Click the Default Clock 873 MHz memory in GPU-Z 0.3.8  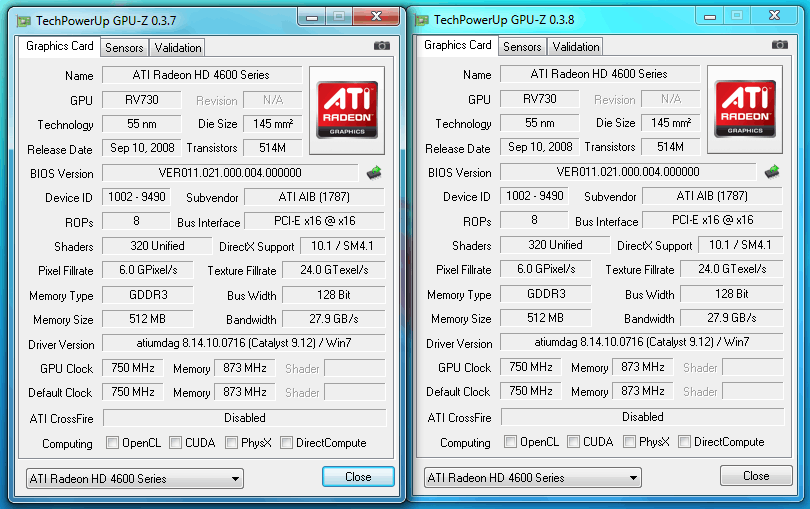coord(643,391)
